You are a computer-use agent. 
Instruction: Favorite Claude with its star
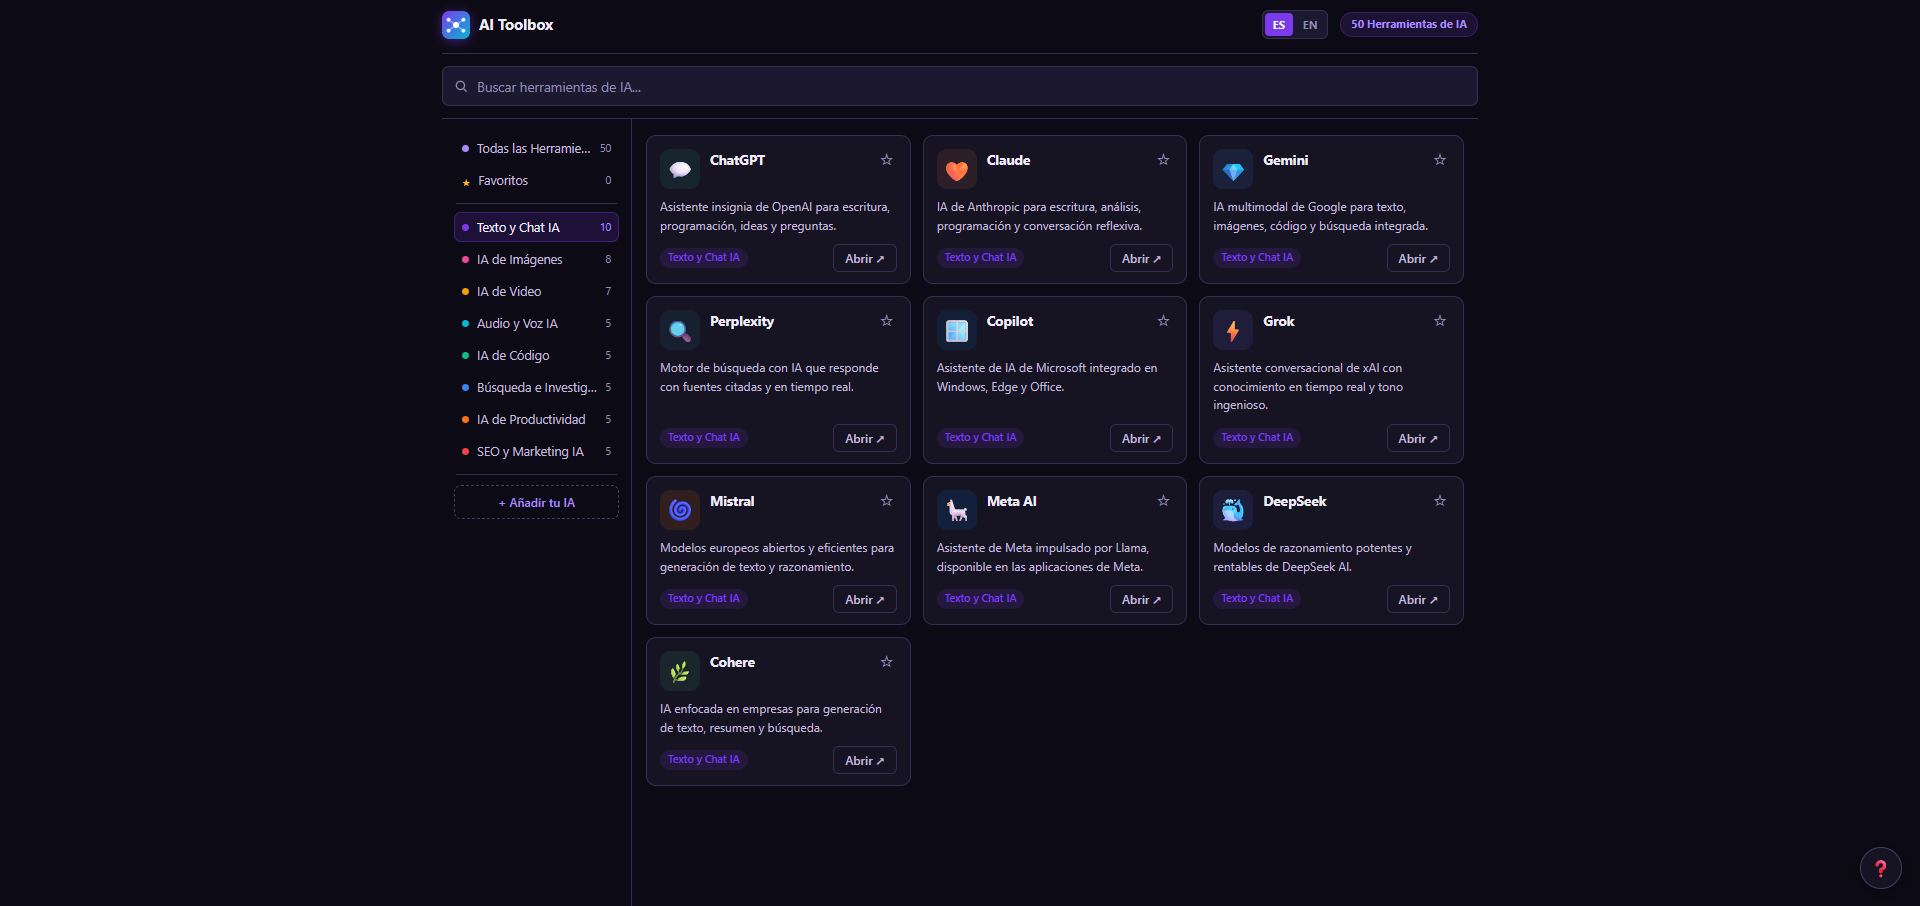[1163, 160]
